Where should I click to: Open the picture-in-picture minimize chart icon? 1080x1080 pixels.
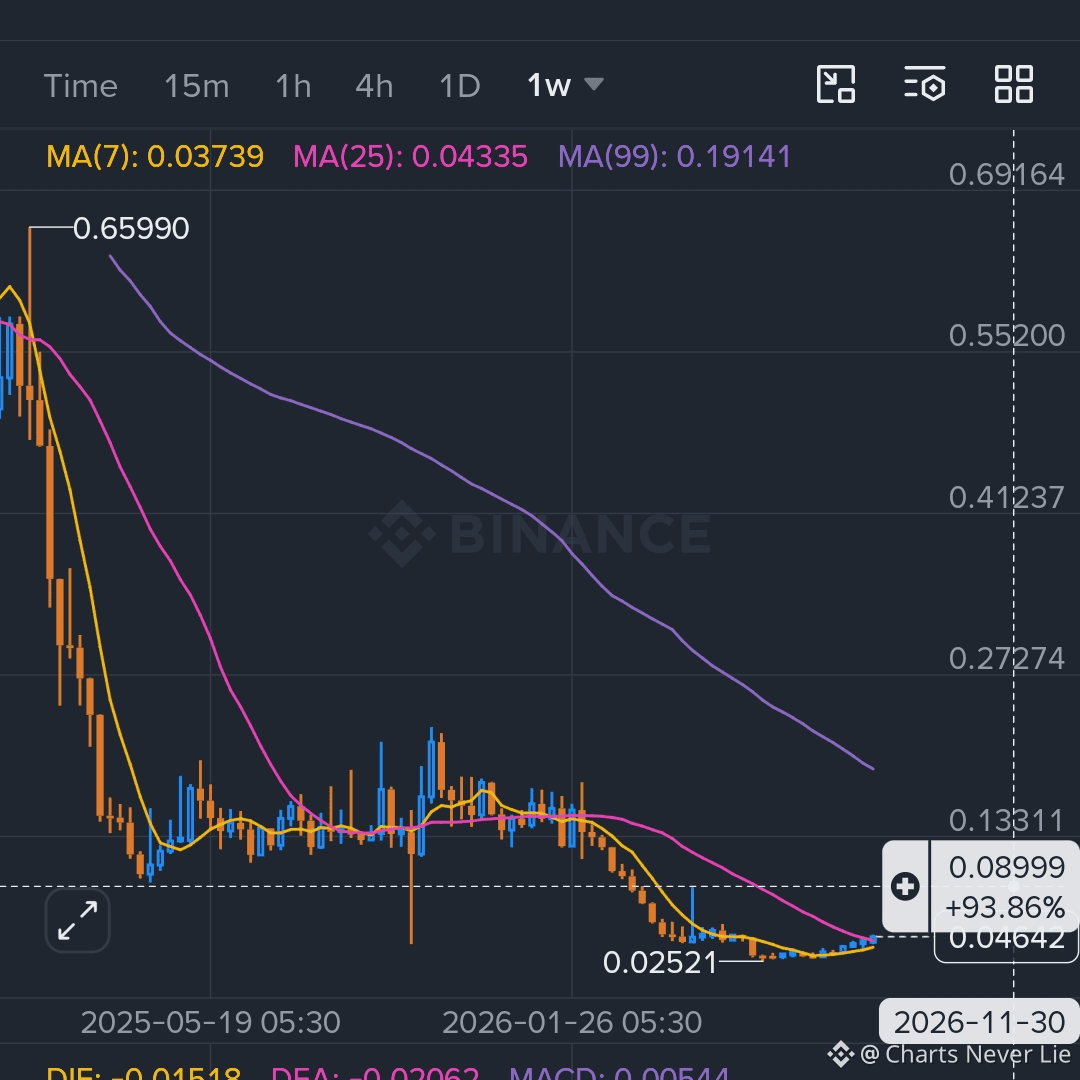[835, 85]
